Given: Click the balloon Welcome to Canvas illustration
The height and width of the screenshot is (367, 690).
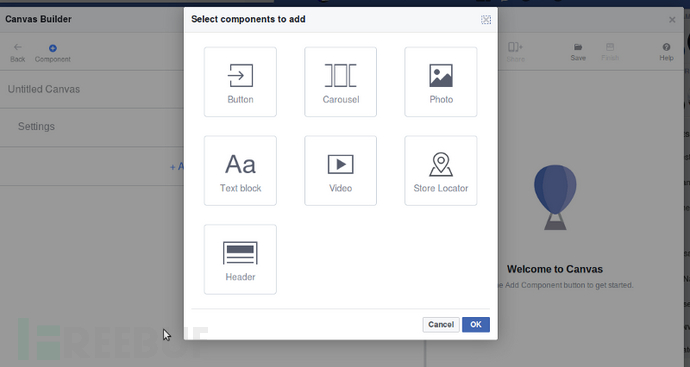Looking at the screenshot, I should click(555, 197).
